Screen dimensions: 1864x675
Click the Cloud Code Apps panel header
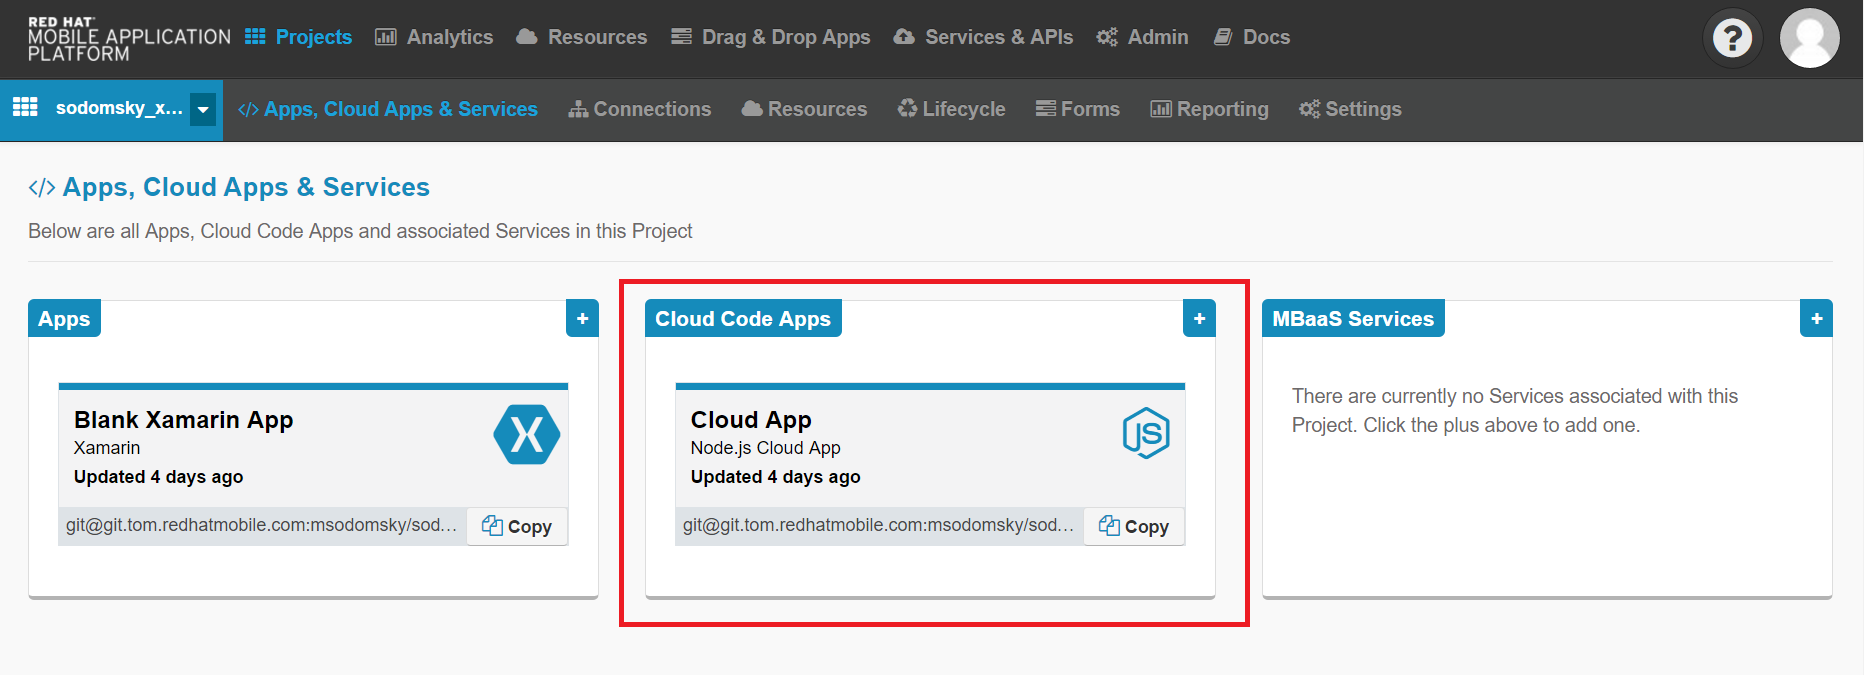[743, 319]
